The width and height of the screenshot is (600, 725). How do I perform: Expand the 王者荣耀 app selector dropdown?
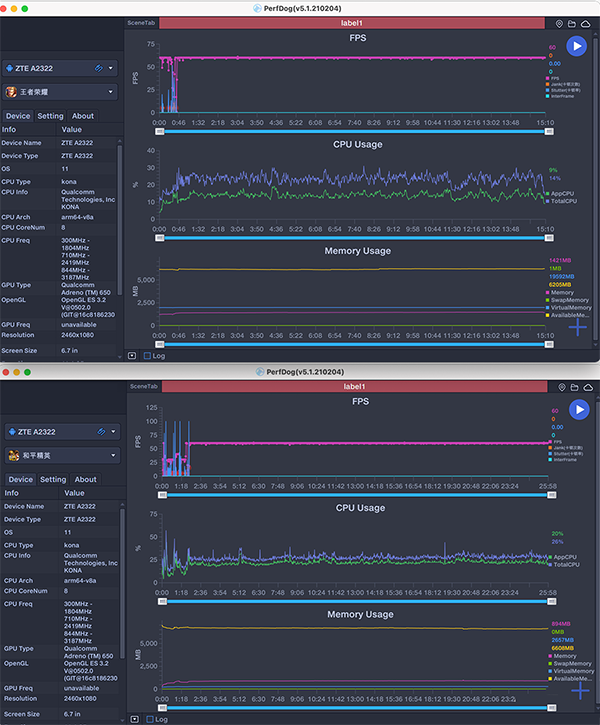point(110,92)
